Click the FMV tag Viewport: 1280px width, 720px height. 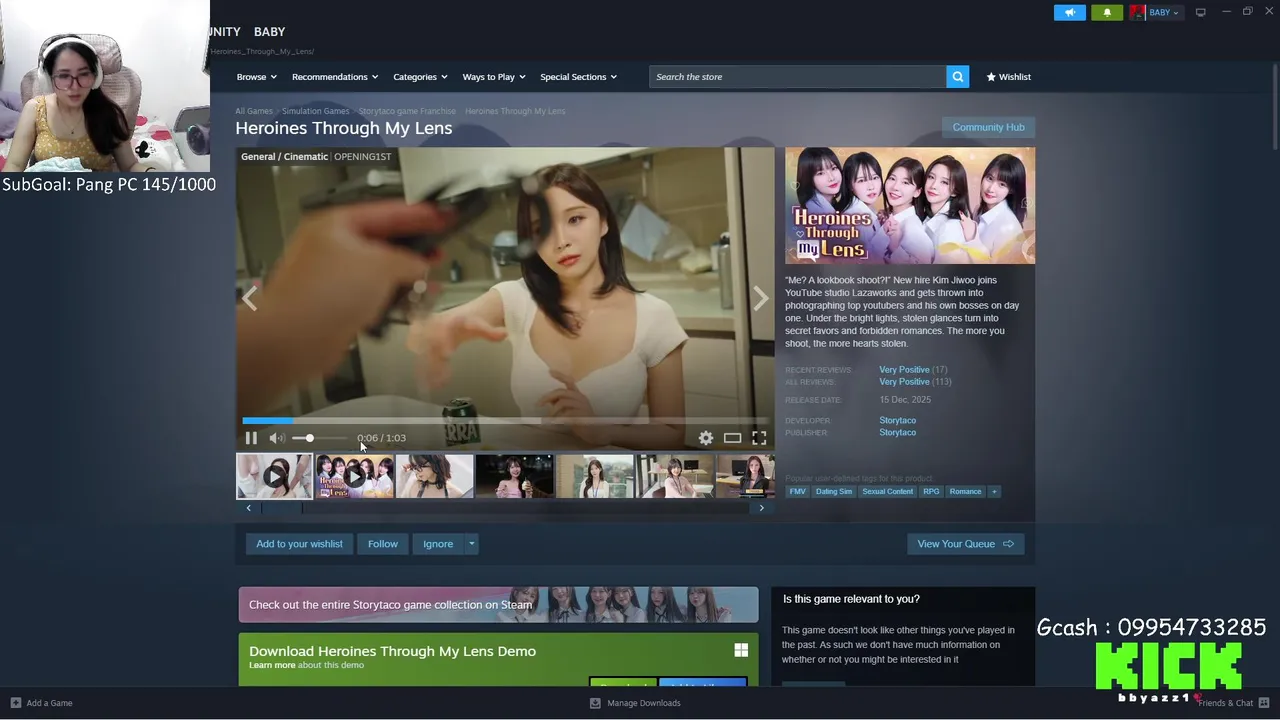click(797, 492)
